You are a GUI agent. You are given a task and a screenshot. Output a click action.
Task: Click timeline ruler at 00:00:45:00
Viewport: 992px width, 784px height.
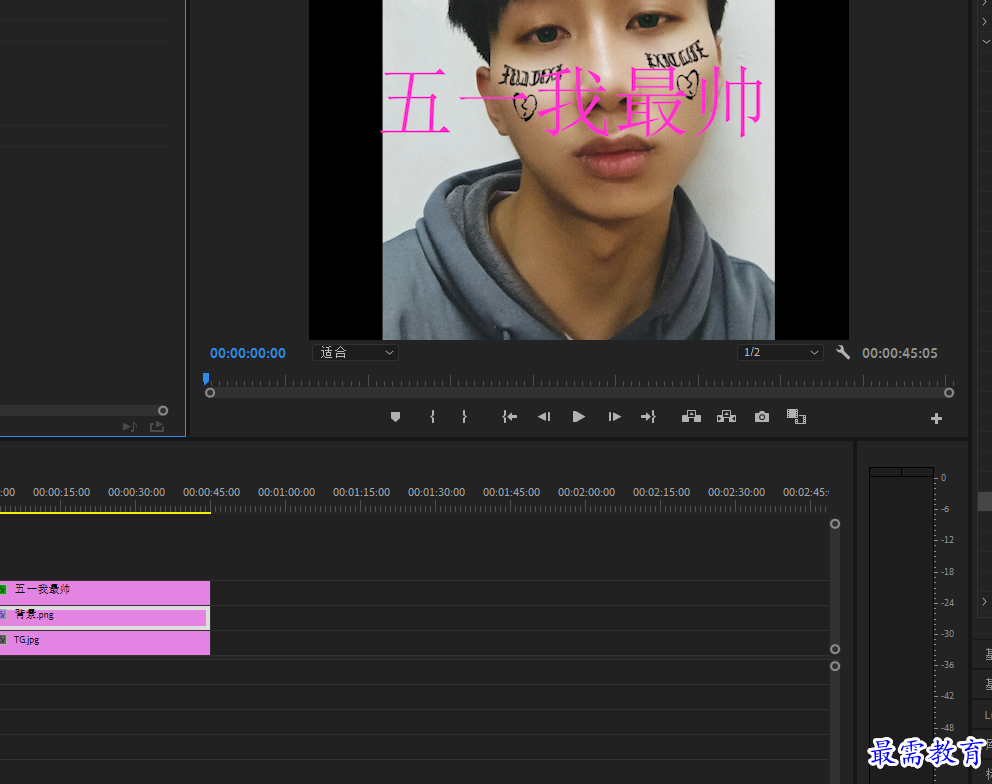pos(211,492)
